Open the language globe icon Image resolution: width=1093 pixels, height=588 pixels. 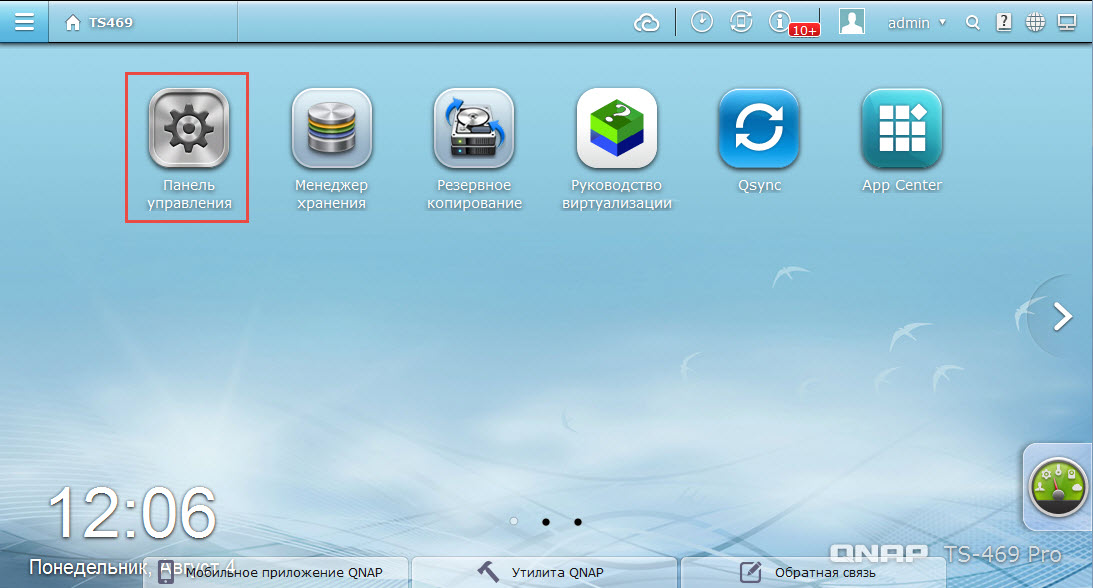(x=1035, y=22)
